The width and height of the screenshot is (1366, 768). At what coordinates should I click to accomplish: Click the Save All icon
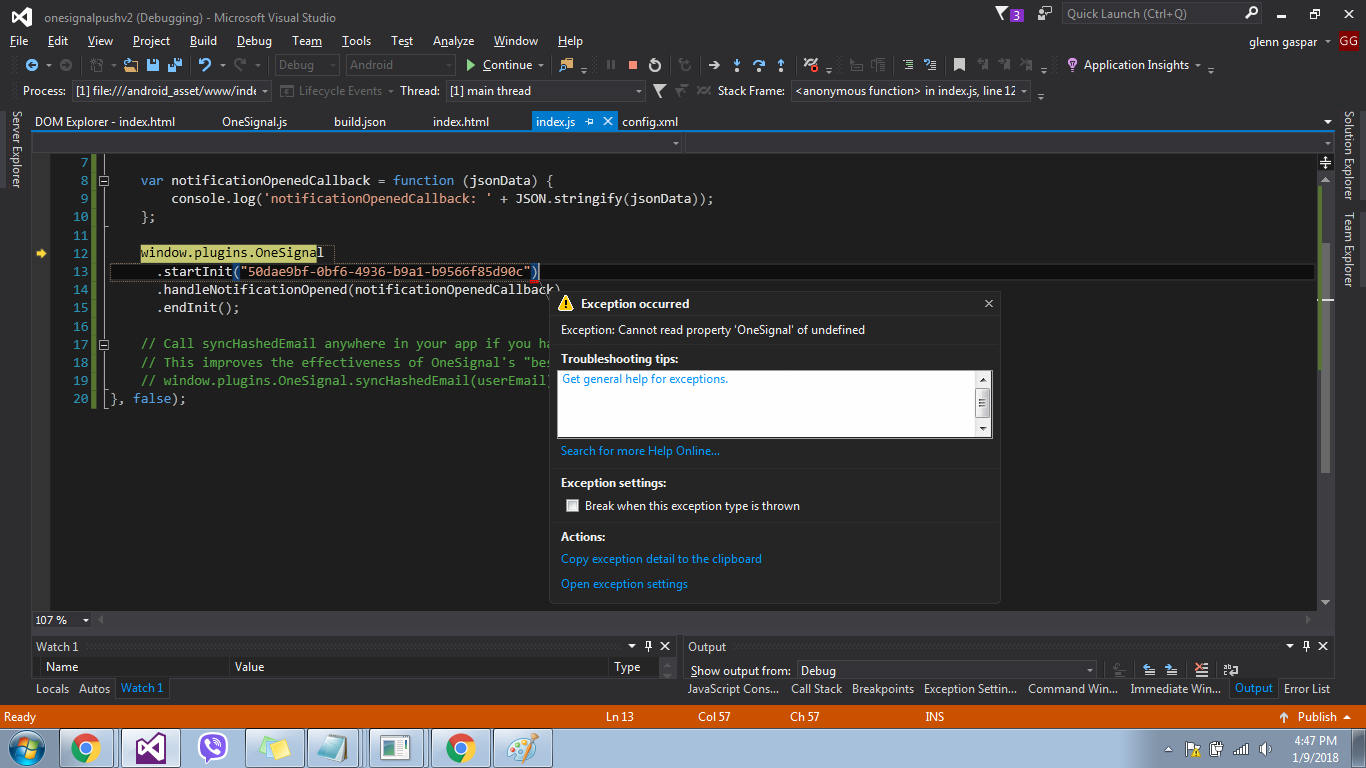(173, 64)
